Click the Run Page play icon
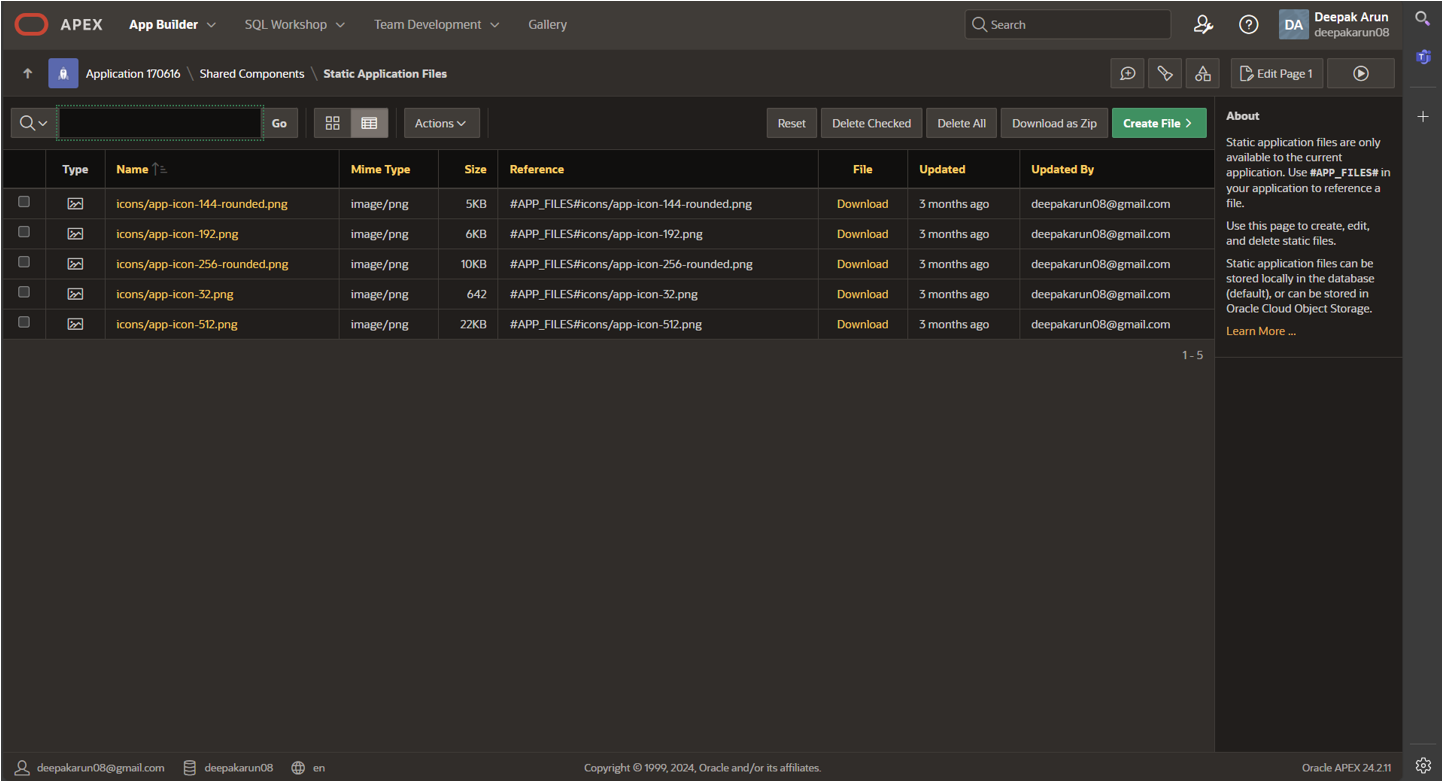The image size is (1447, 781). coord(1360,74)
